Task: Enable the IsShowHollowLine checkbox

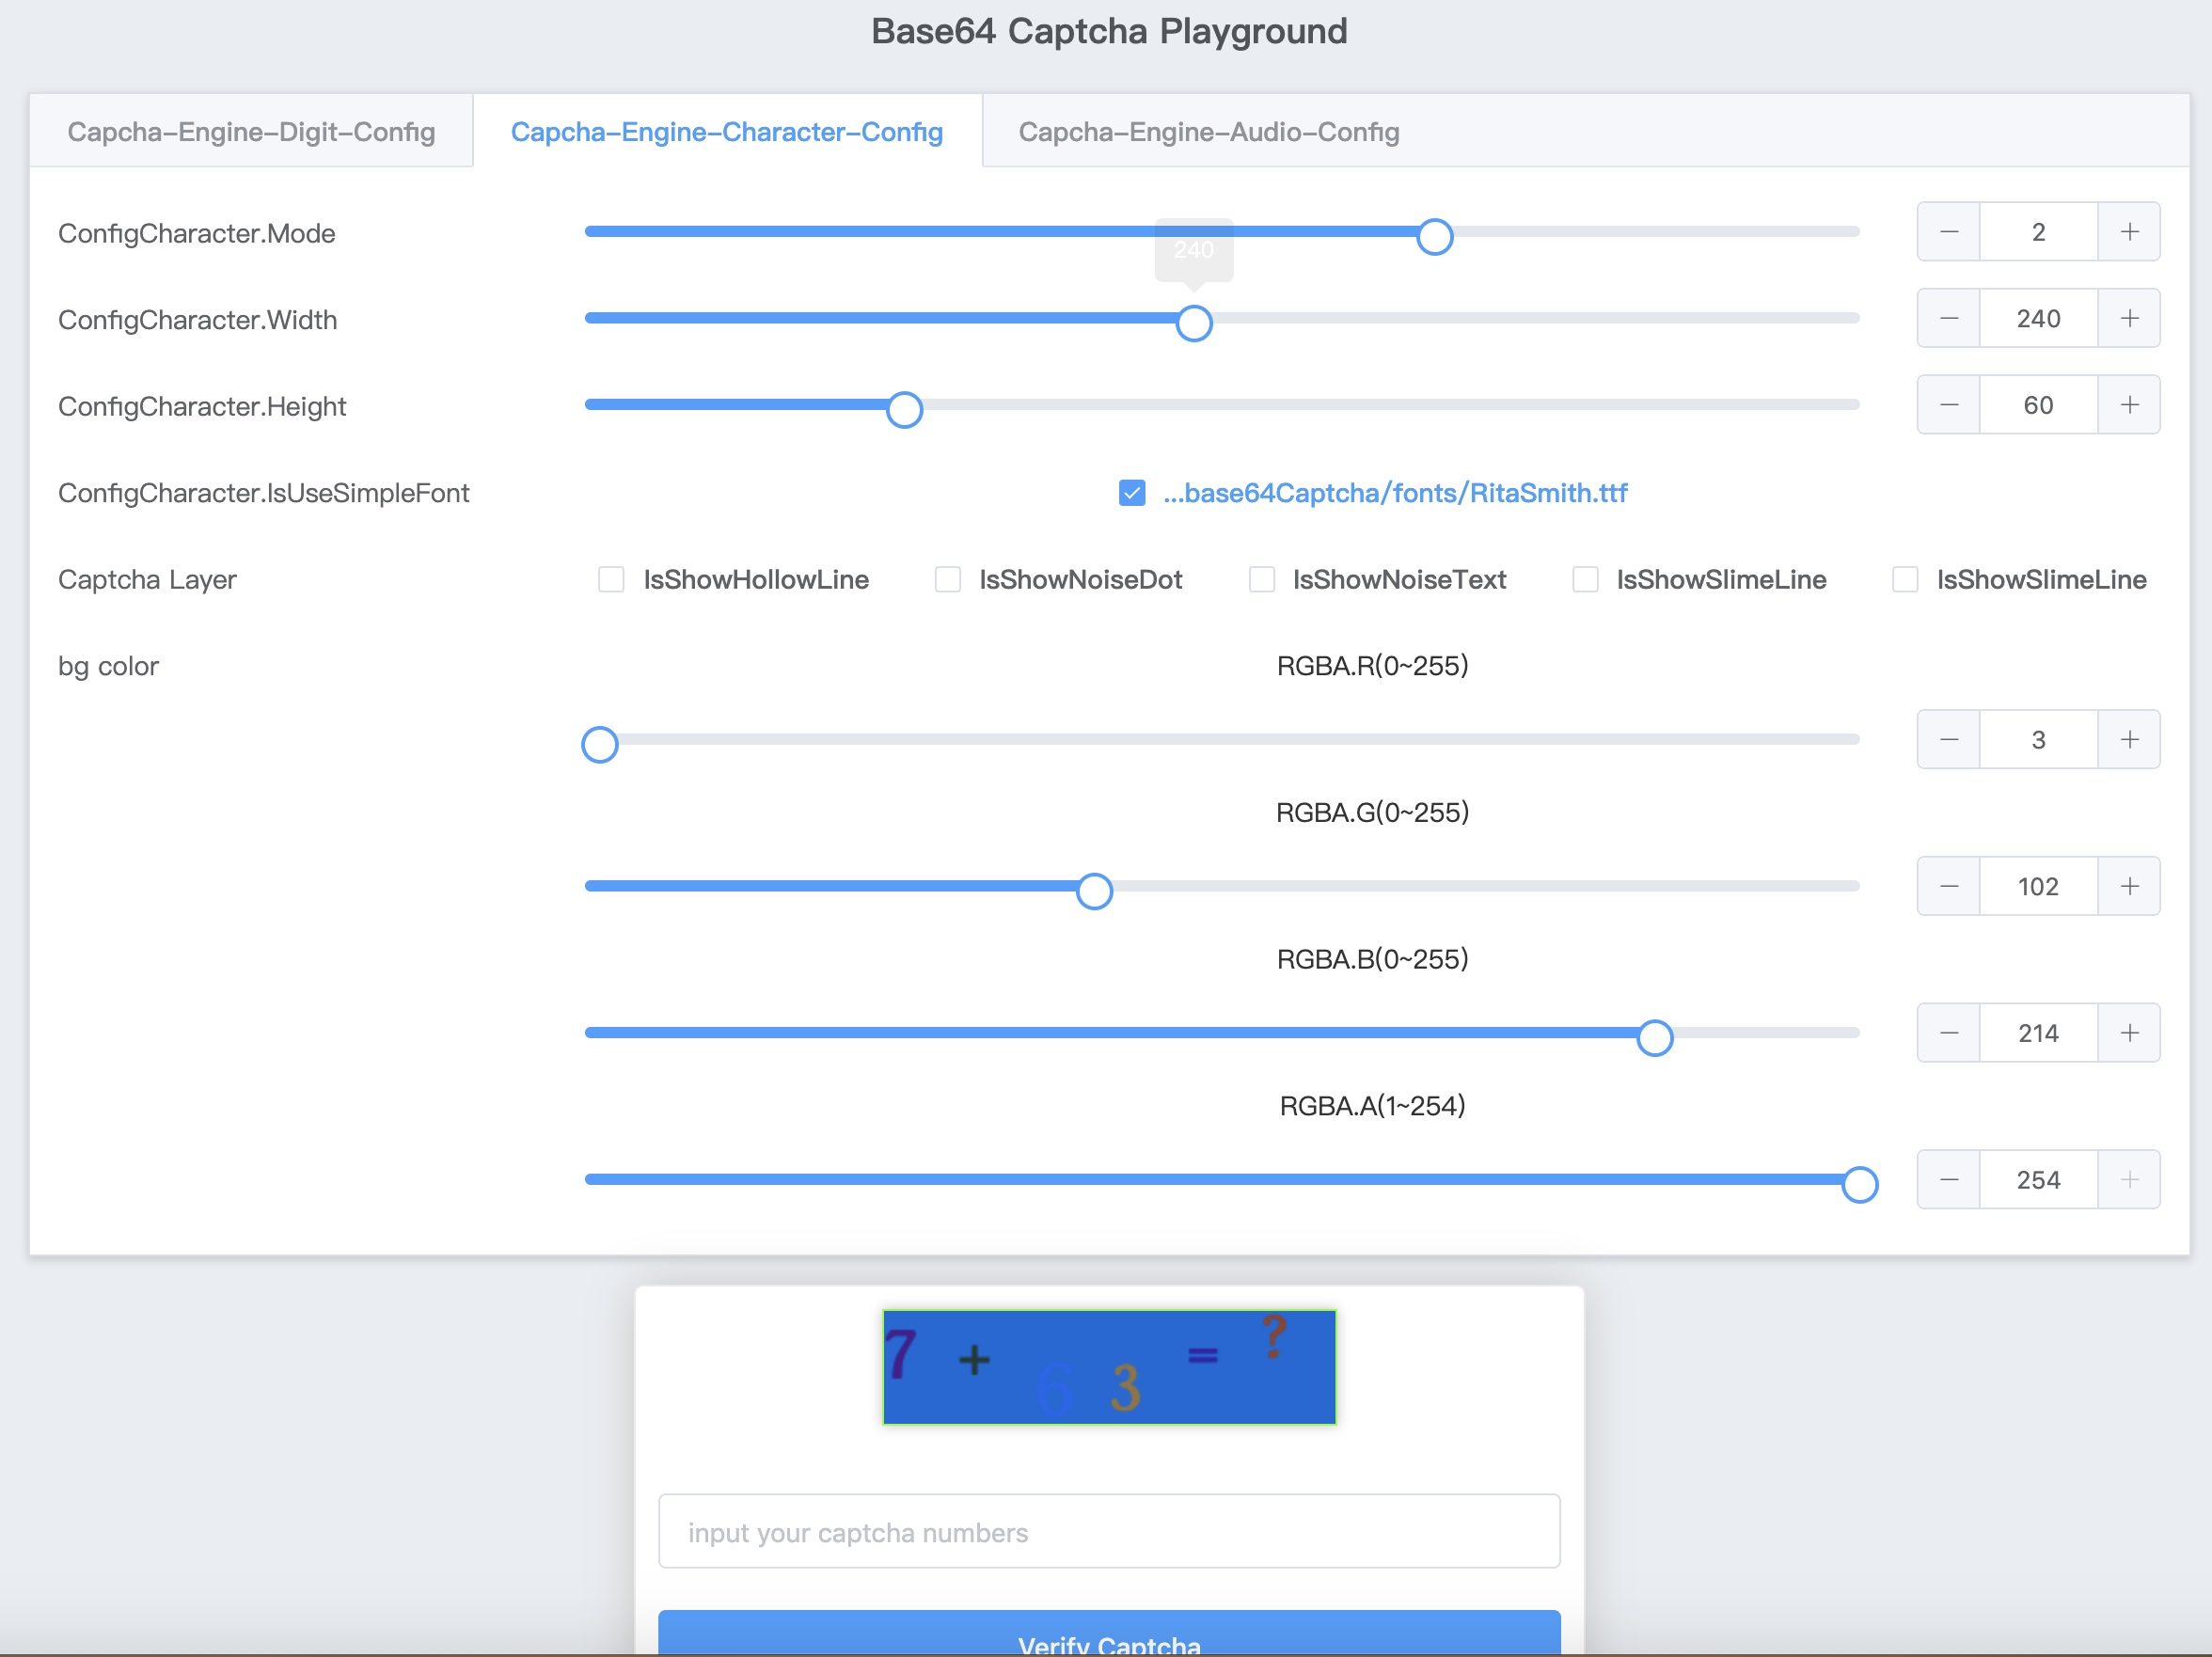Action: point(611,580)
